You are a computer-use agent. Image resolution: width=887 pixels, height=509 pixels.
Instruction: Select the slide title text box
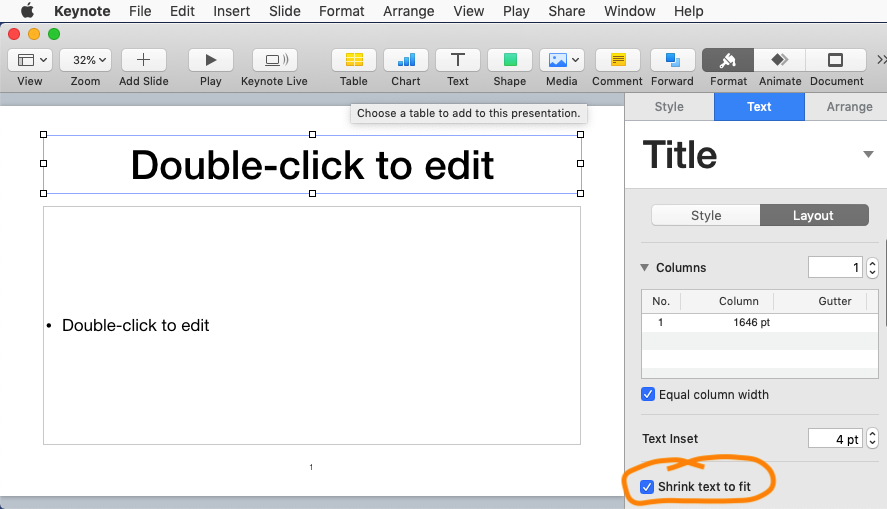click(x=312, y=165)
